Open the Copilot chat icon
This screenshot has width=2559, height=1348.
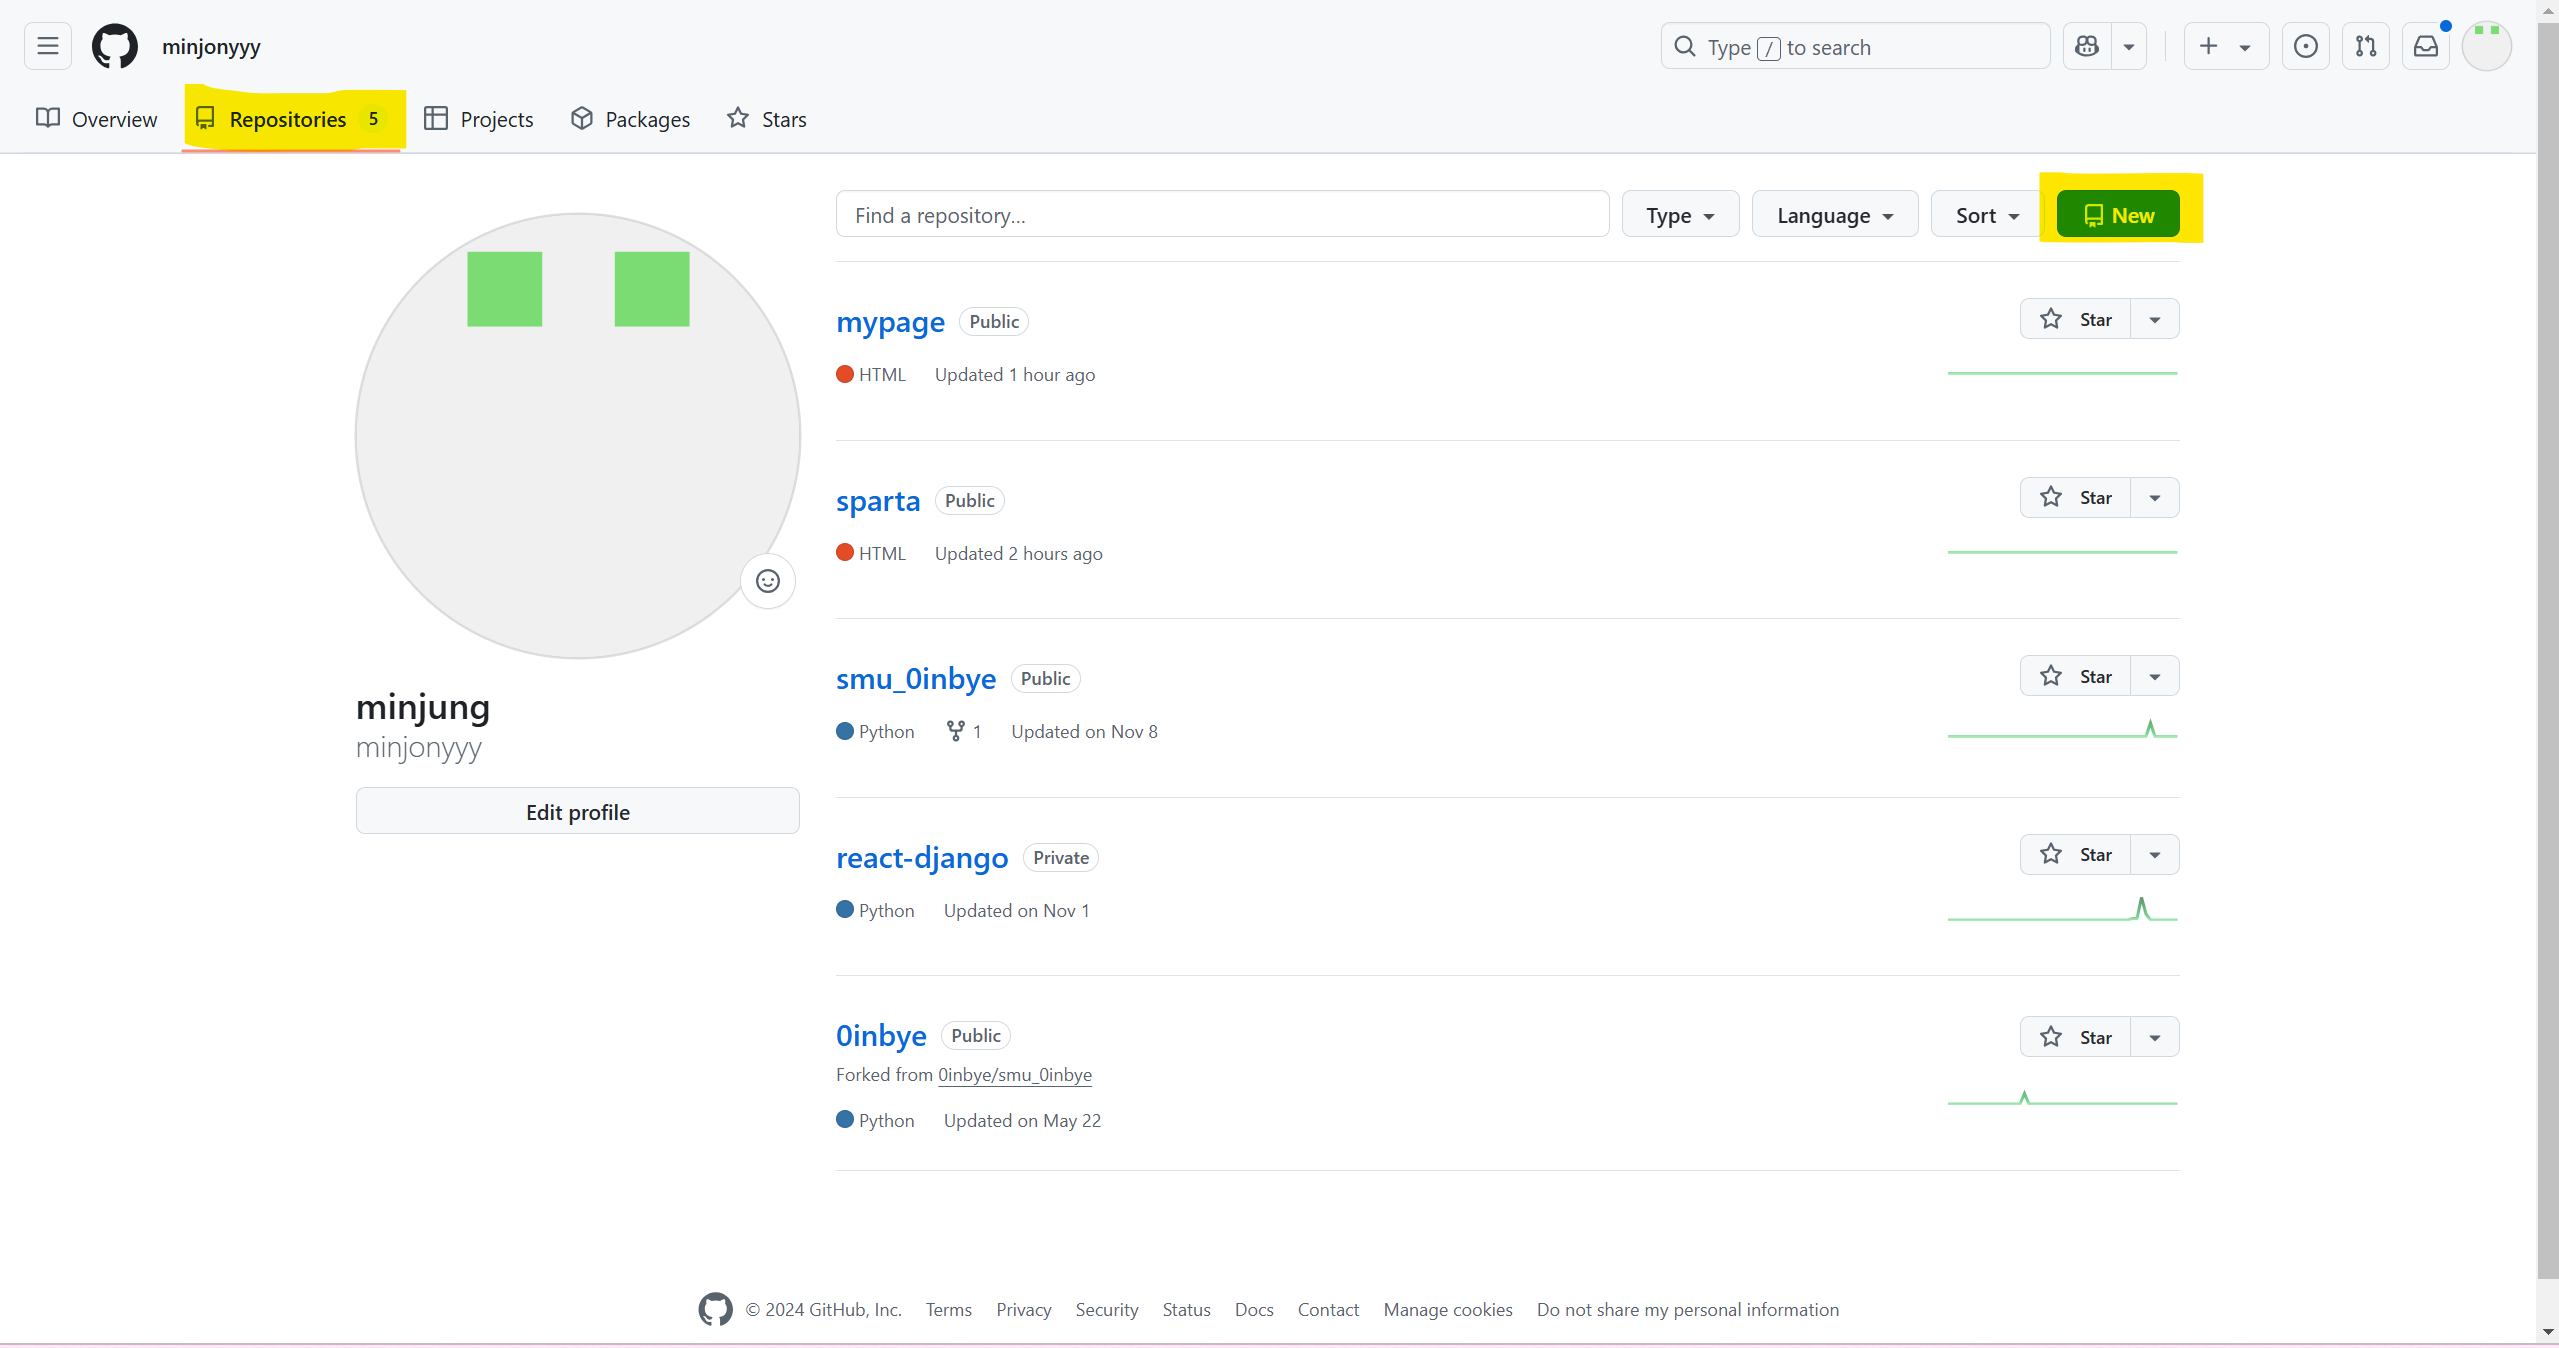click(x=2087, y=46)
